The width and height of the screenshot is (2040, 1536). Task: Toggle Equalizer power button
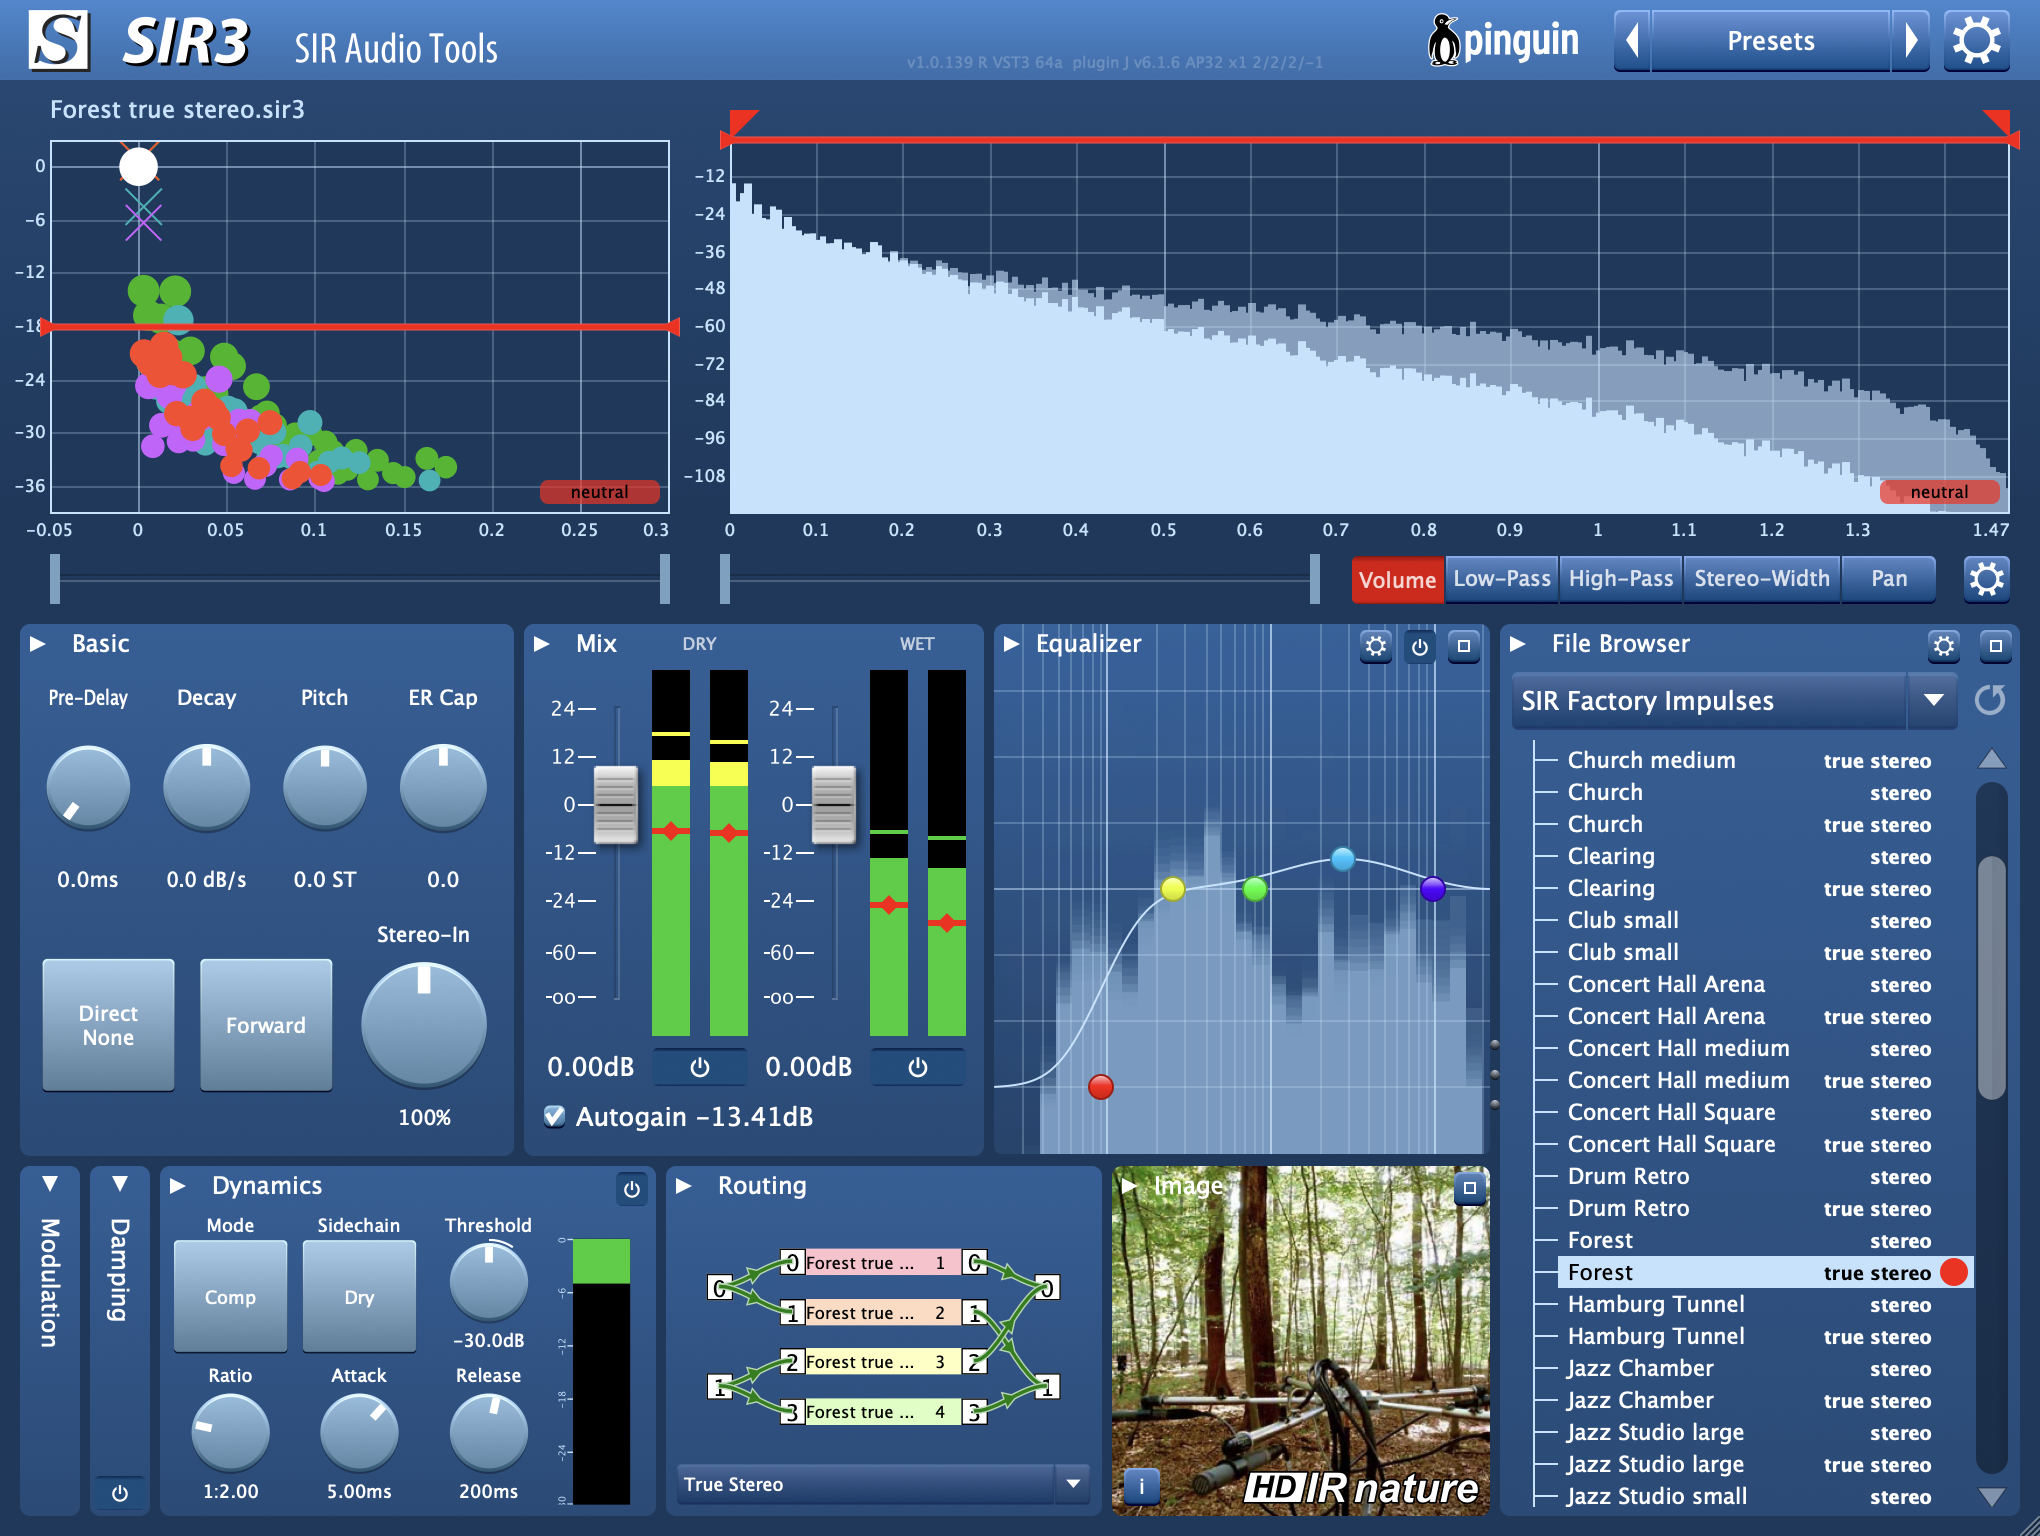point(1420,646)
